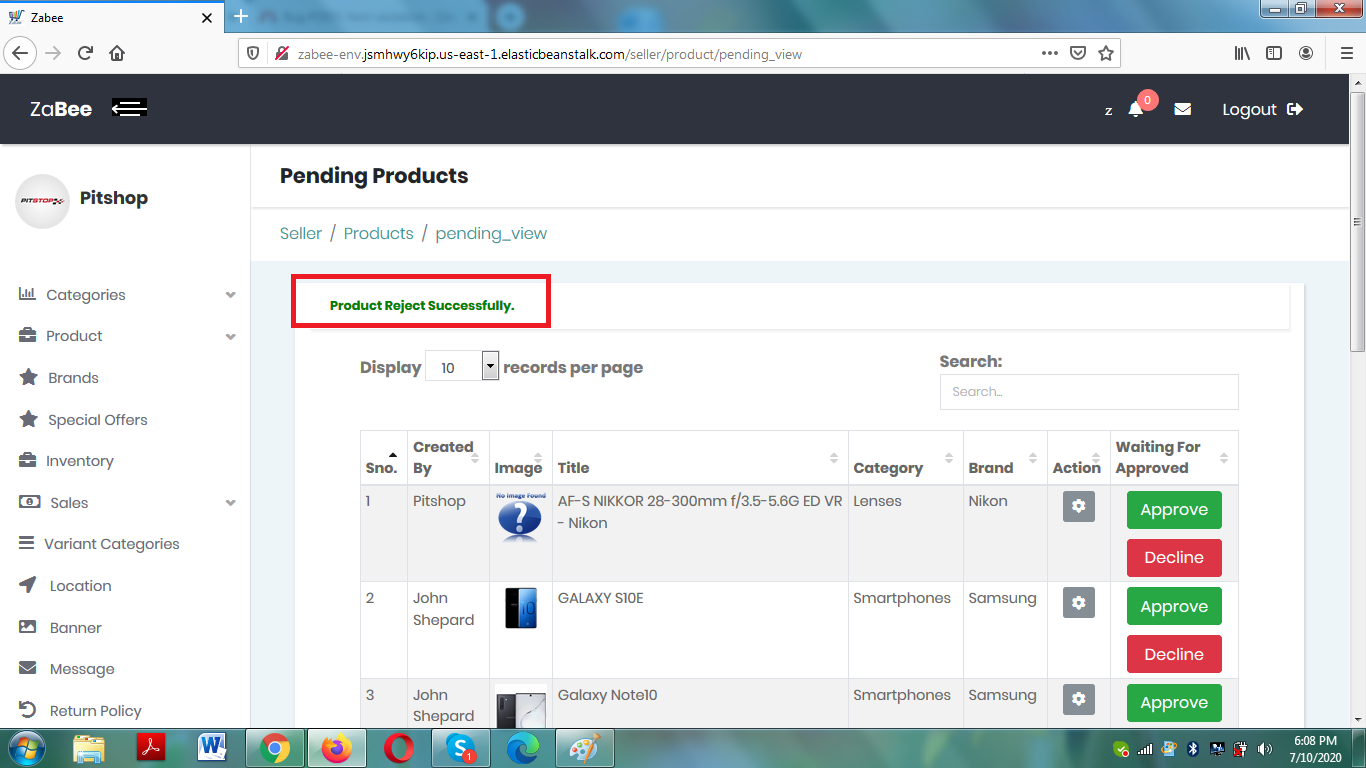Open Opera from the taskbar
1366x768 pixels.
click(399, 748)
